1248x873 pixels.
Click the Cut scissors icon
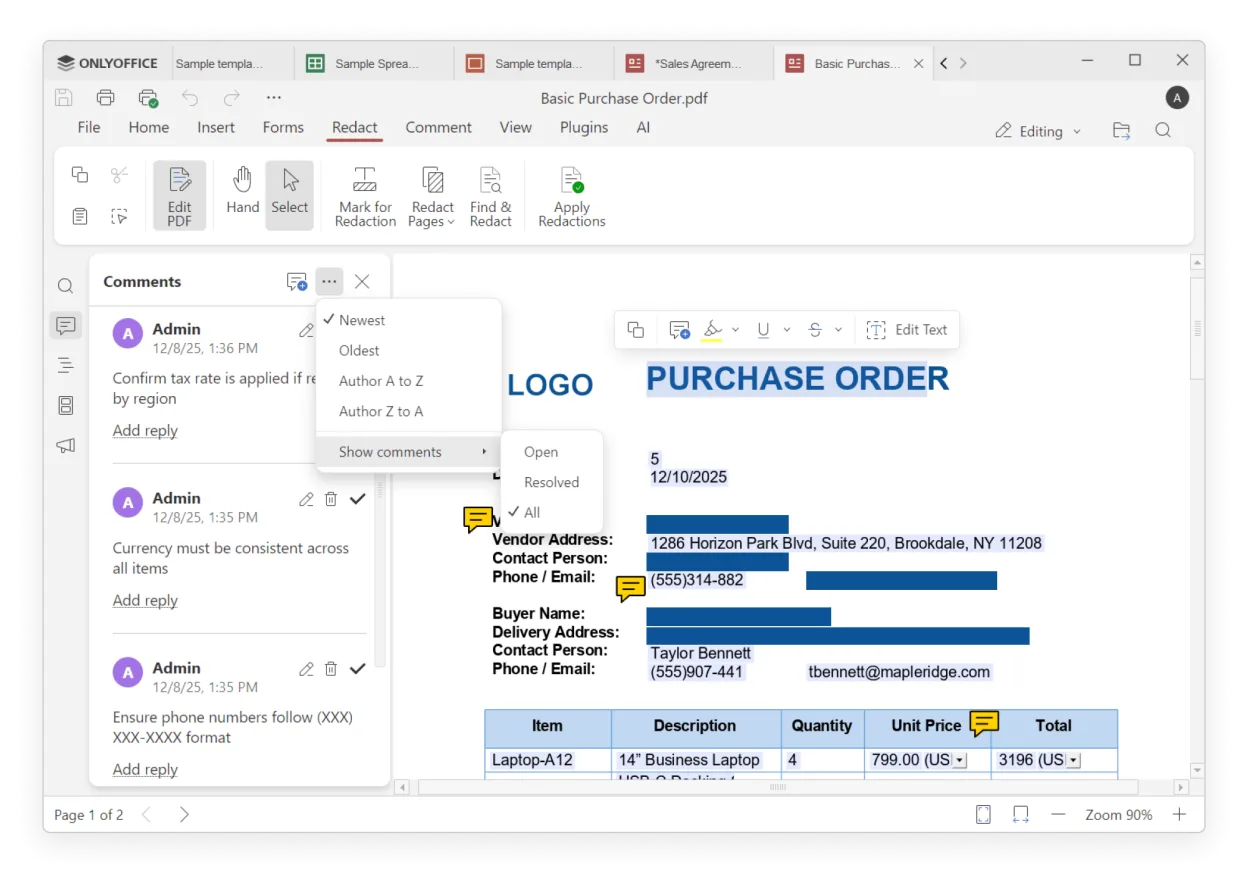pyautogui.click(x=120, y=175)
